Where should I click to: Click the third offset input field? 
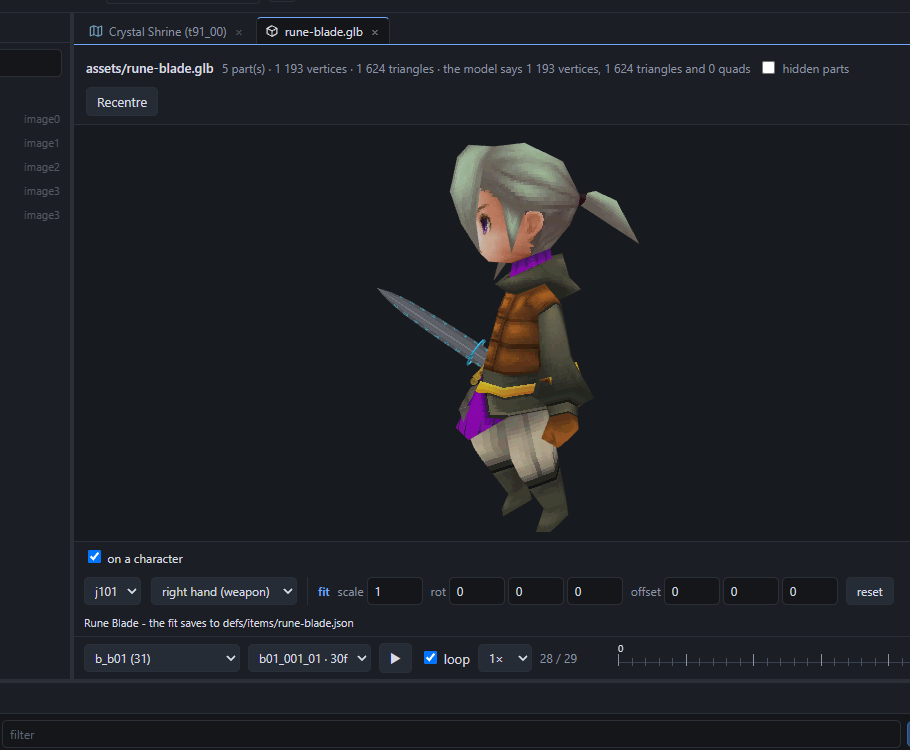click(810, 592)
